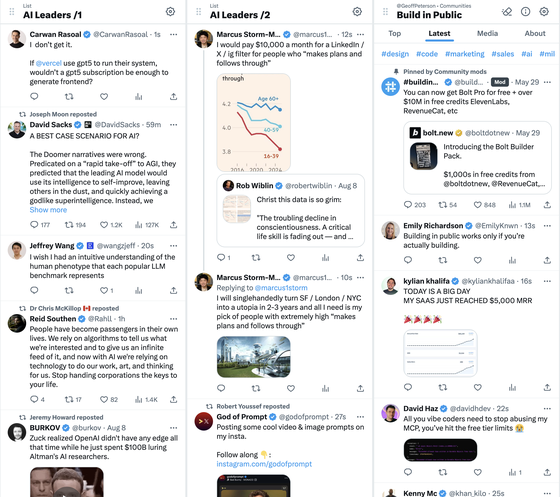Screen dimensions: 560x497
Task: View analytics on Reid Southen's post
Action: [139, 400]
